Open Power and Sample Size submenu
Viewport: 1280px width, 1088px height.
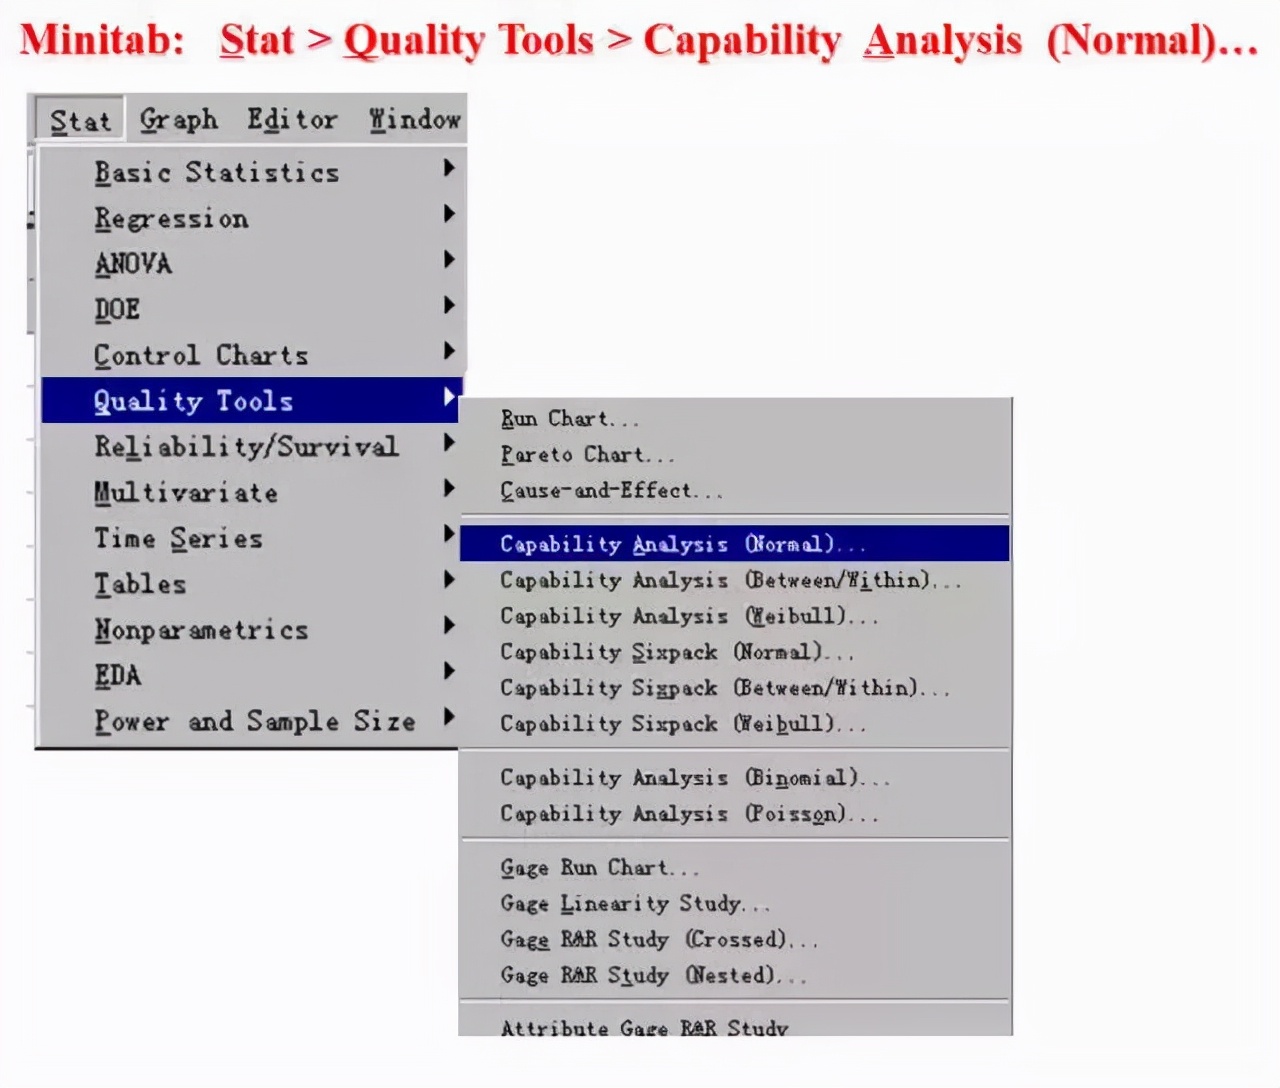251,721
